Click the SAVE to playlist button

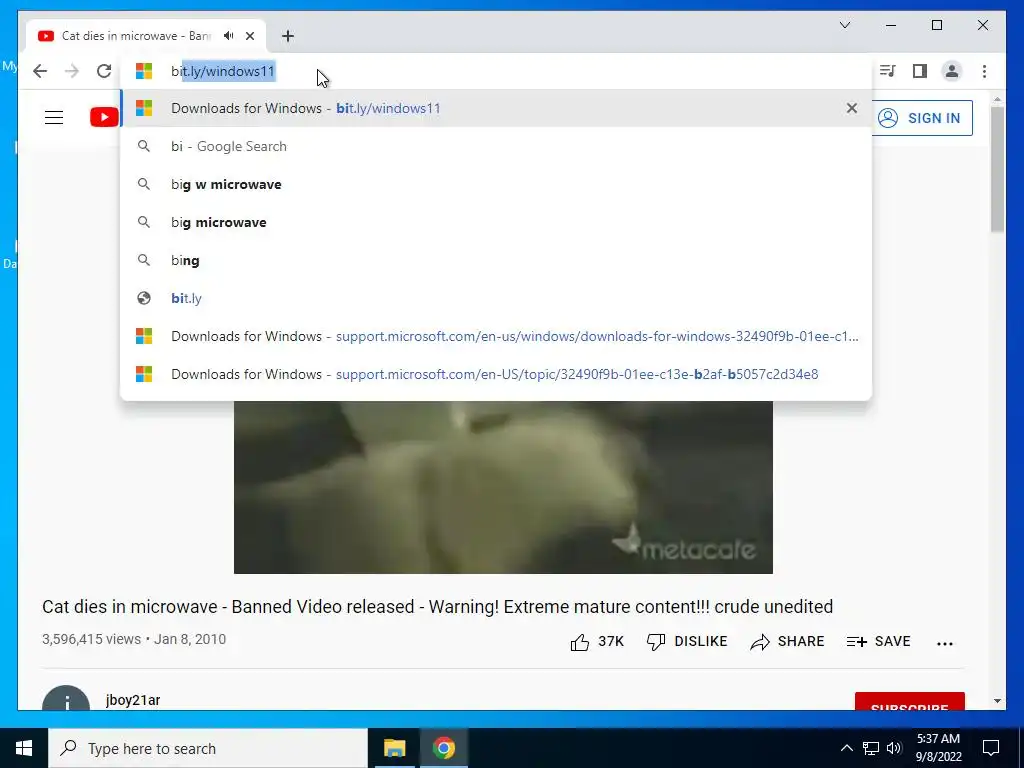click(x=878, y=641)
